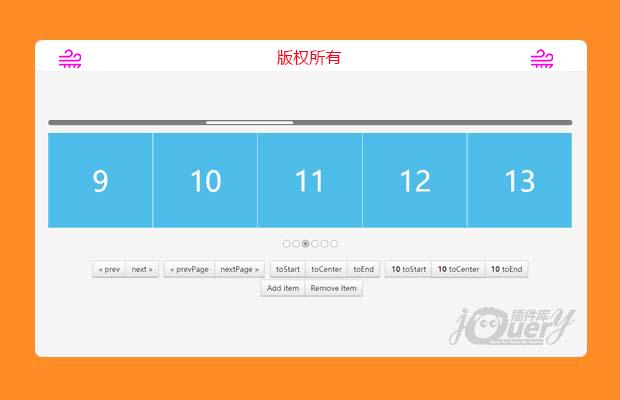Click the red 版权所有 title text
620x400 pixels.
click(309, 57)
